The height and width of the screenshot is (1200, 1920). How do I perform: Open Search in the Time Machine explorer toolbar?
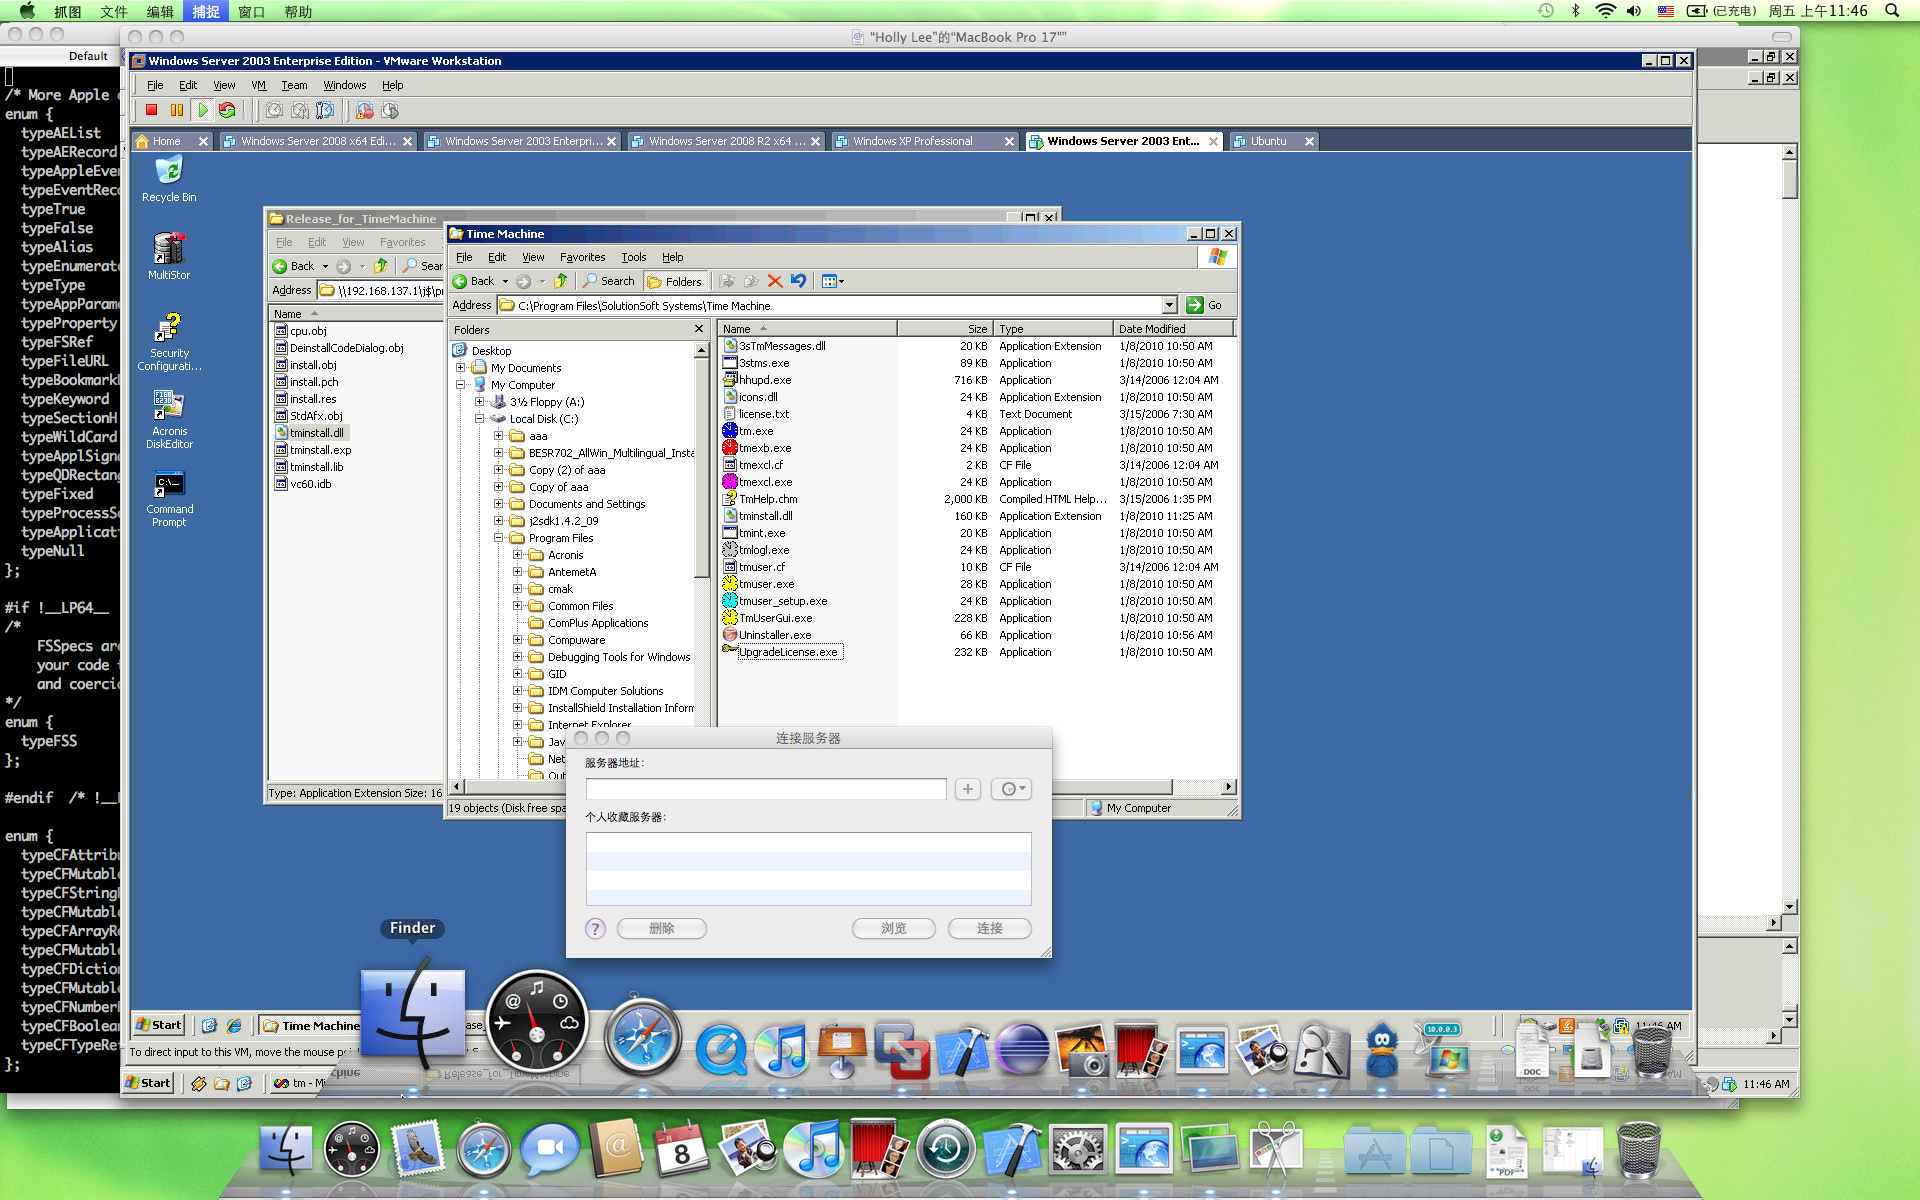pyautogui.click(x=609, y=281)
